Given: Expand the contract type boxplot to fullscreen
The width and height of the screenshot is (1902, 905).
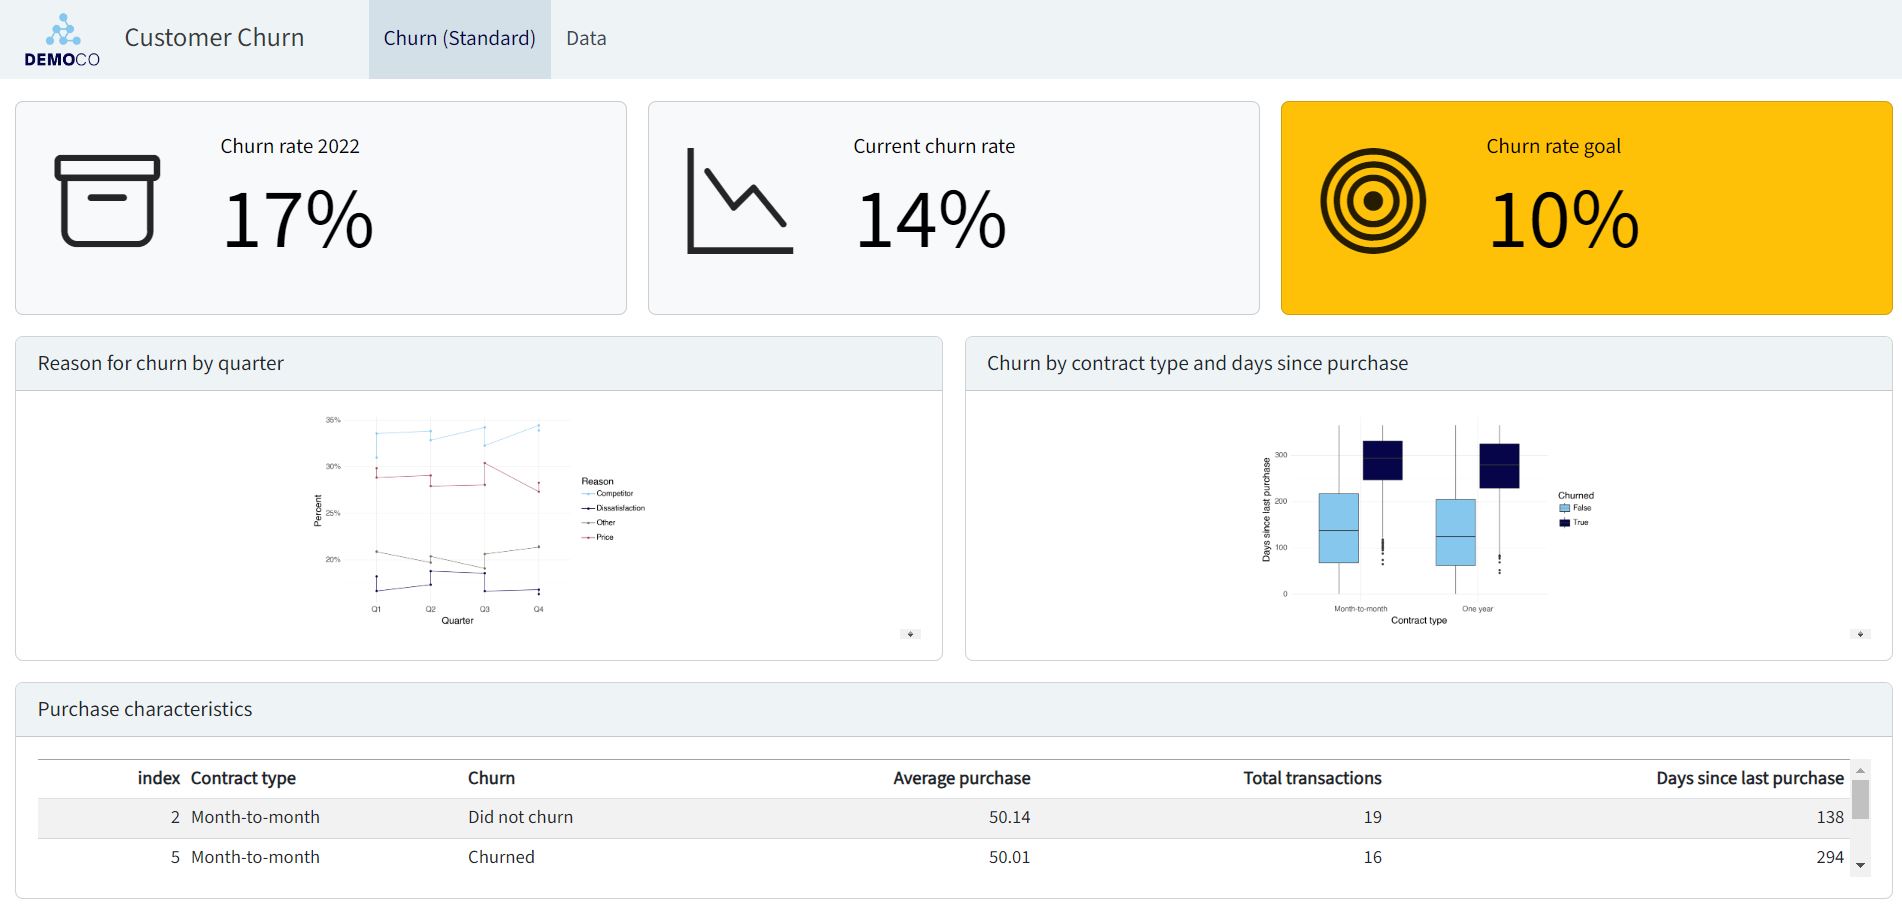Looking at the screenshot, I should click(1860, 634).
